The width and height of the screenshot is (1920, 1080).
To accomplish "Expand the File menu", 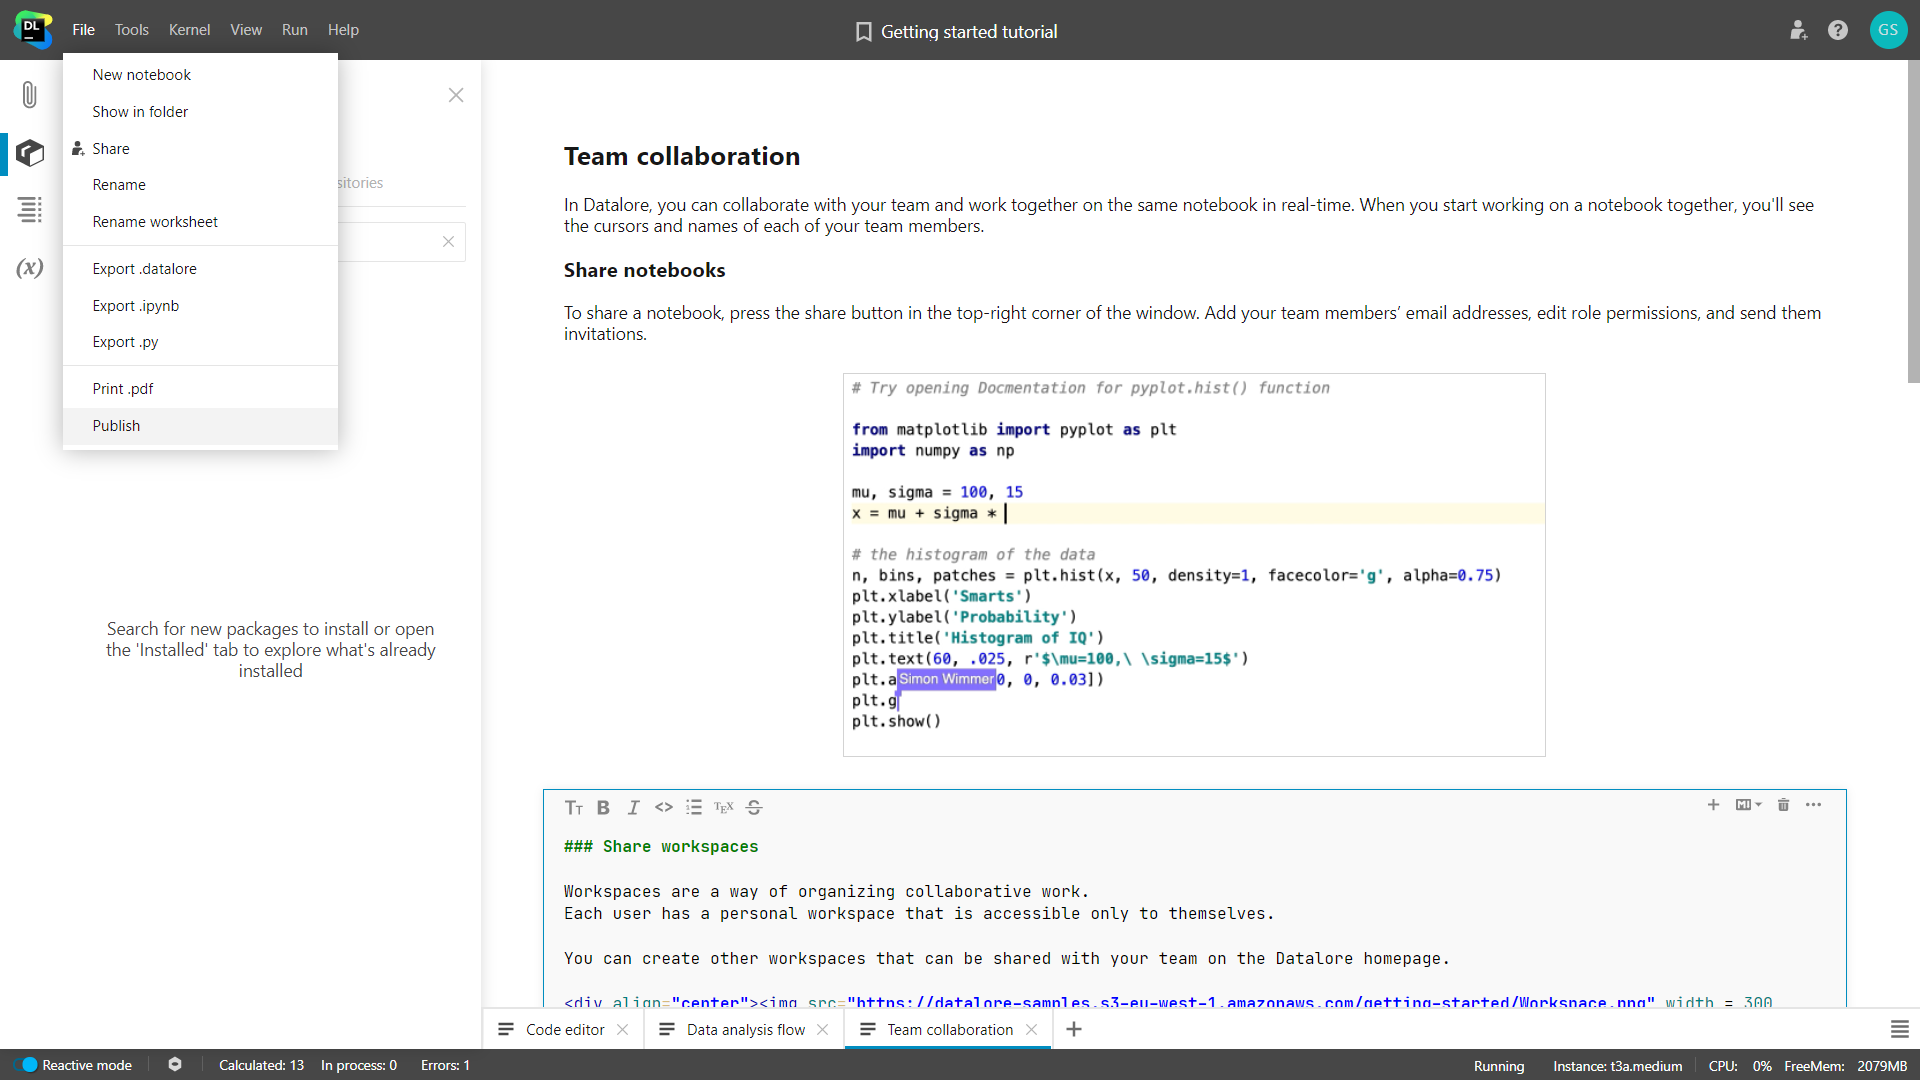I will (83, 29).
